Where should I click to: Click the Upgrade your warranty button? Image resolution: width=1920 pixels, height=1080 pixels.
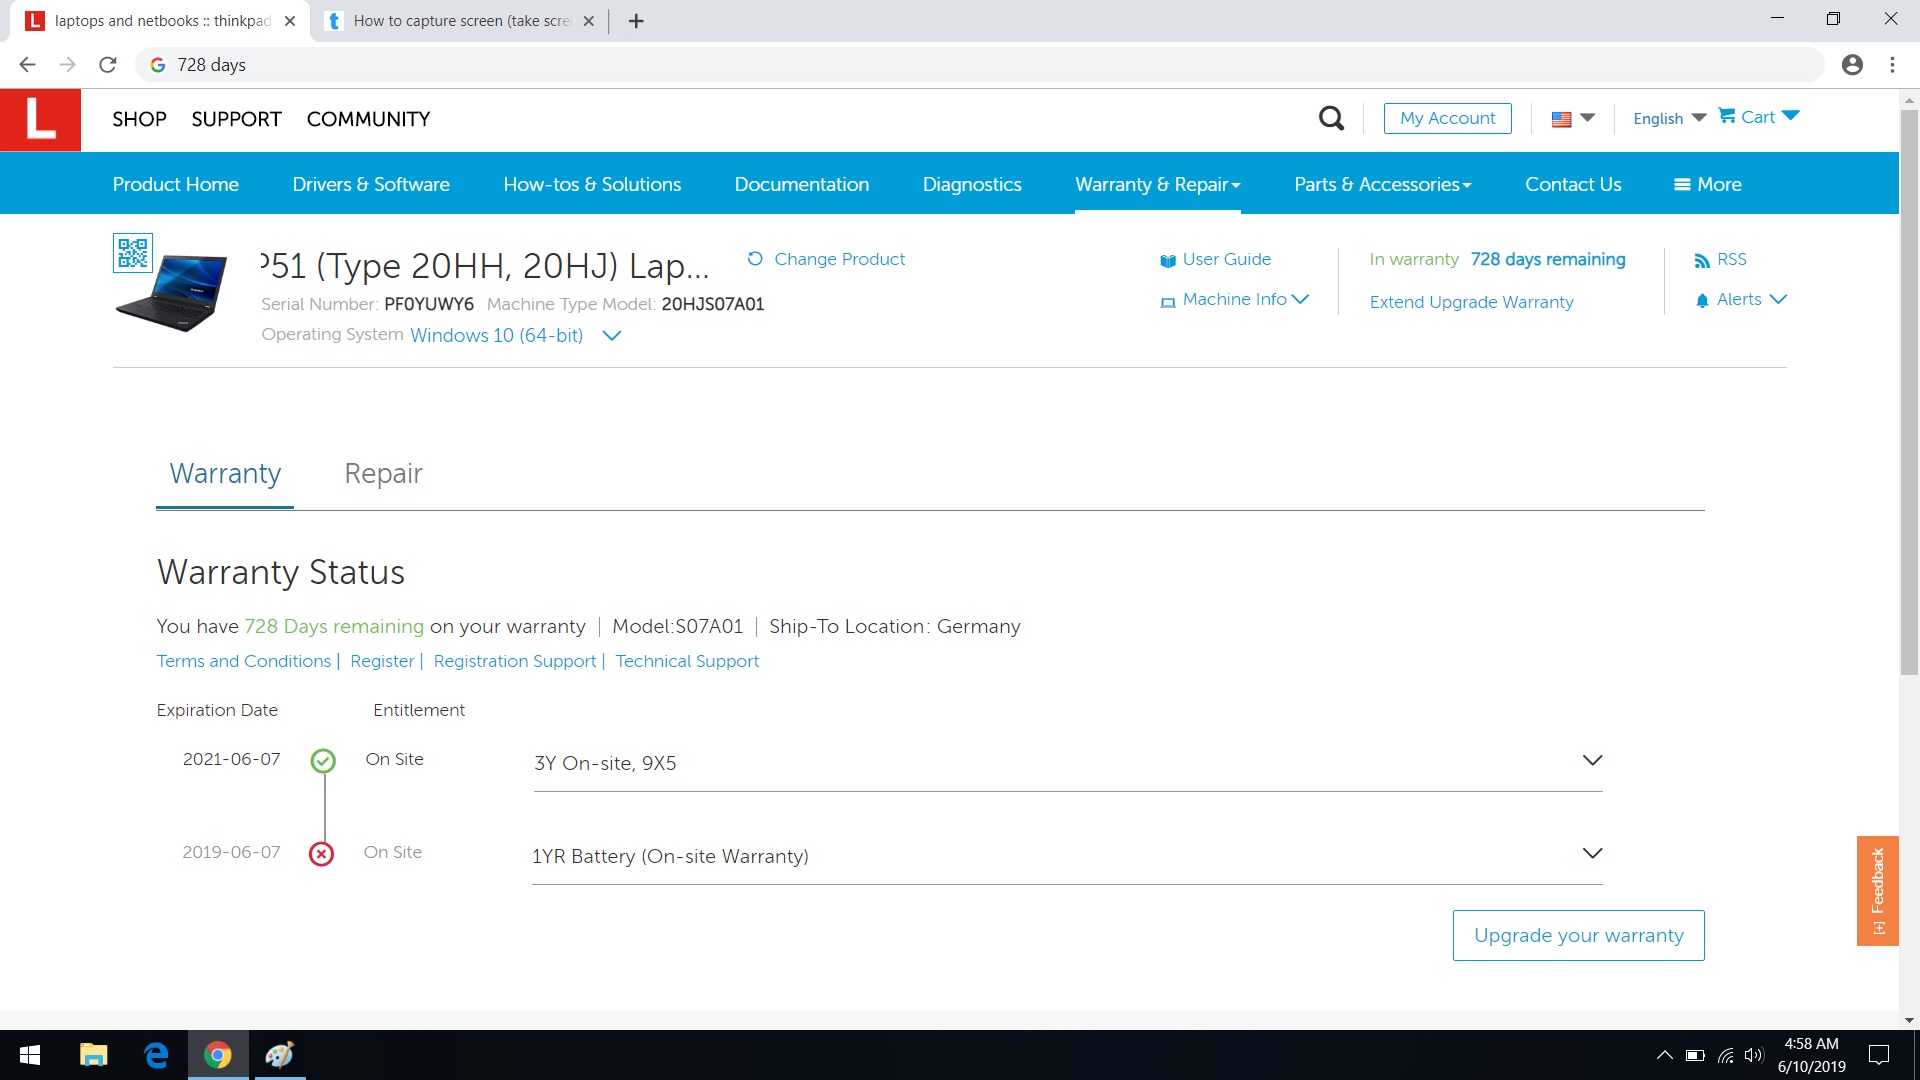[1578, 935]
